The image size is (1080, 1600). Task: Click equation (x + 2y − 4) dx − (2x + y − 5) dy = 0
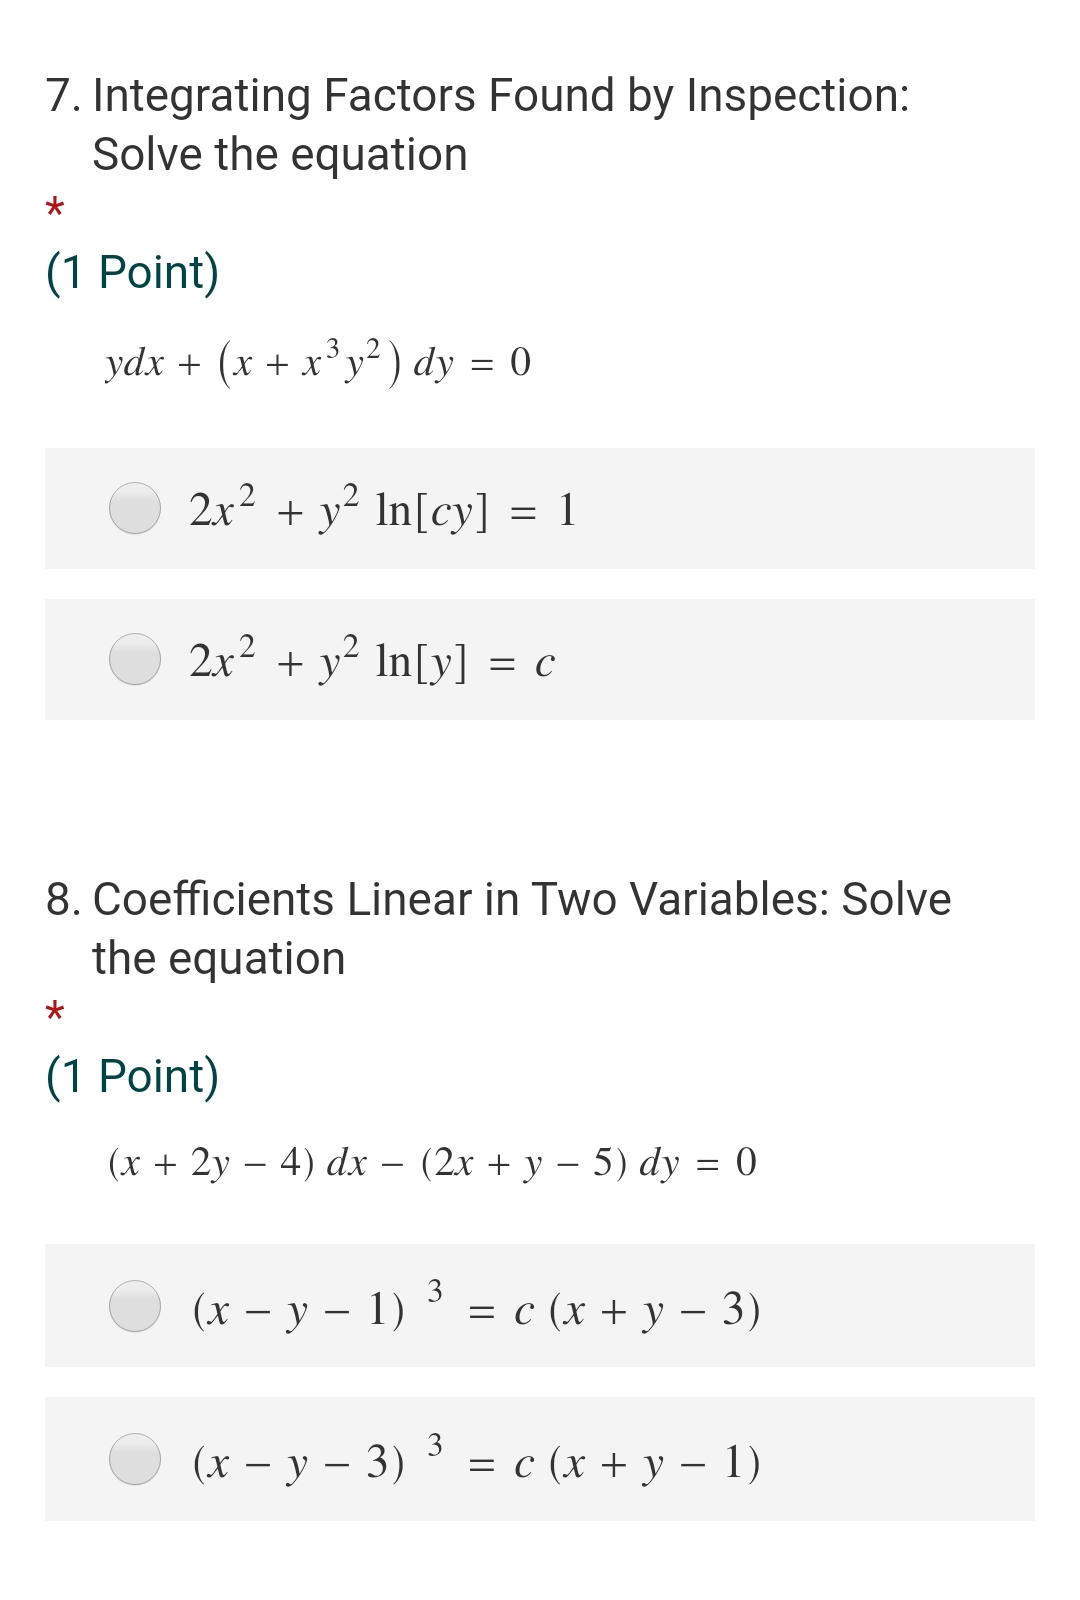click(430, 1163)
